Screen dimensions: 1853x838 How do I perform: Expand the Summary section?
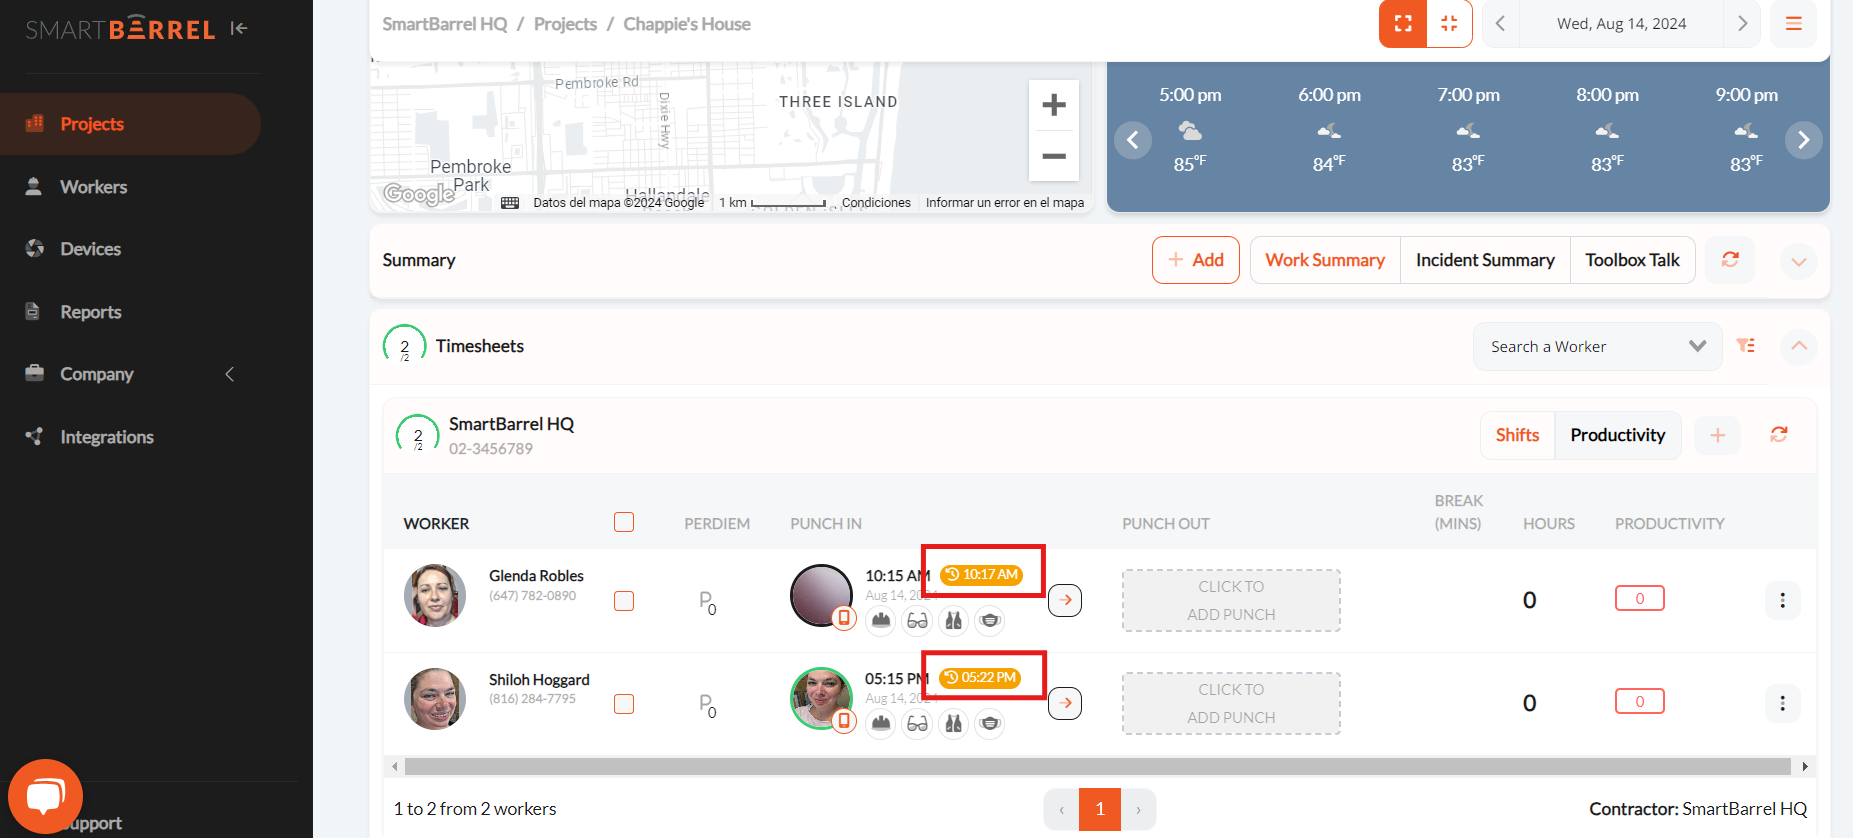(x=1799, y=262)
